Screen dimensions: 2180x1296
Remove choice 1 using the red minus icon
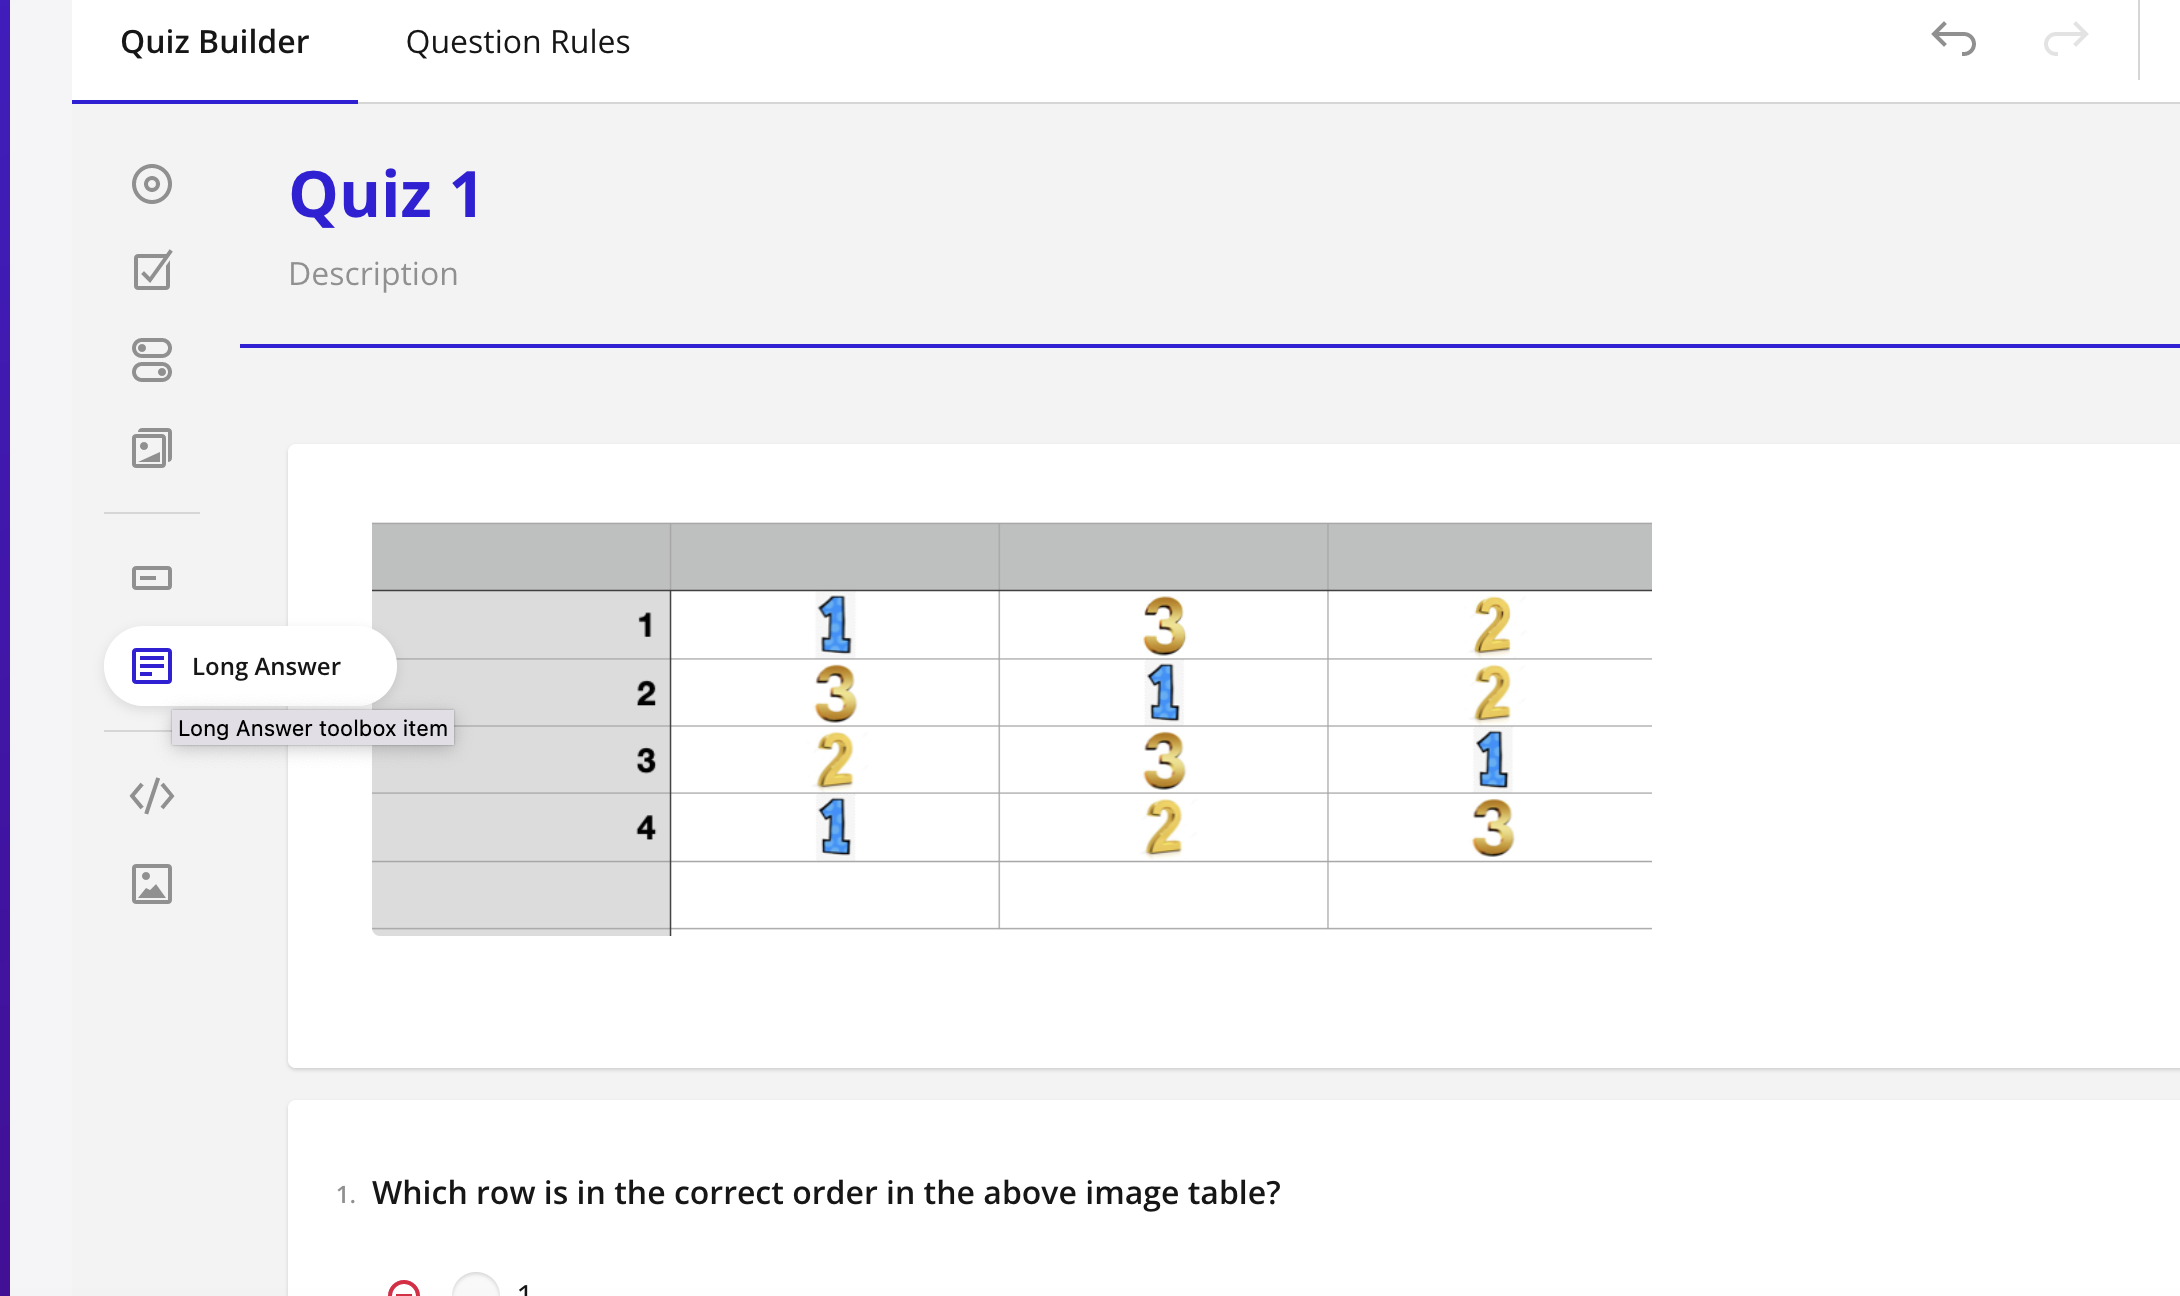click(404, 1289)
